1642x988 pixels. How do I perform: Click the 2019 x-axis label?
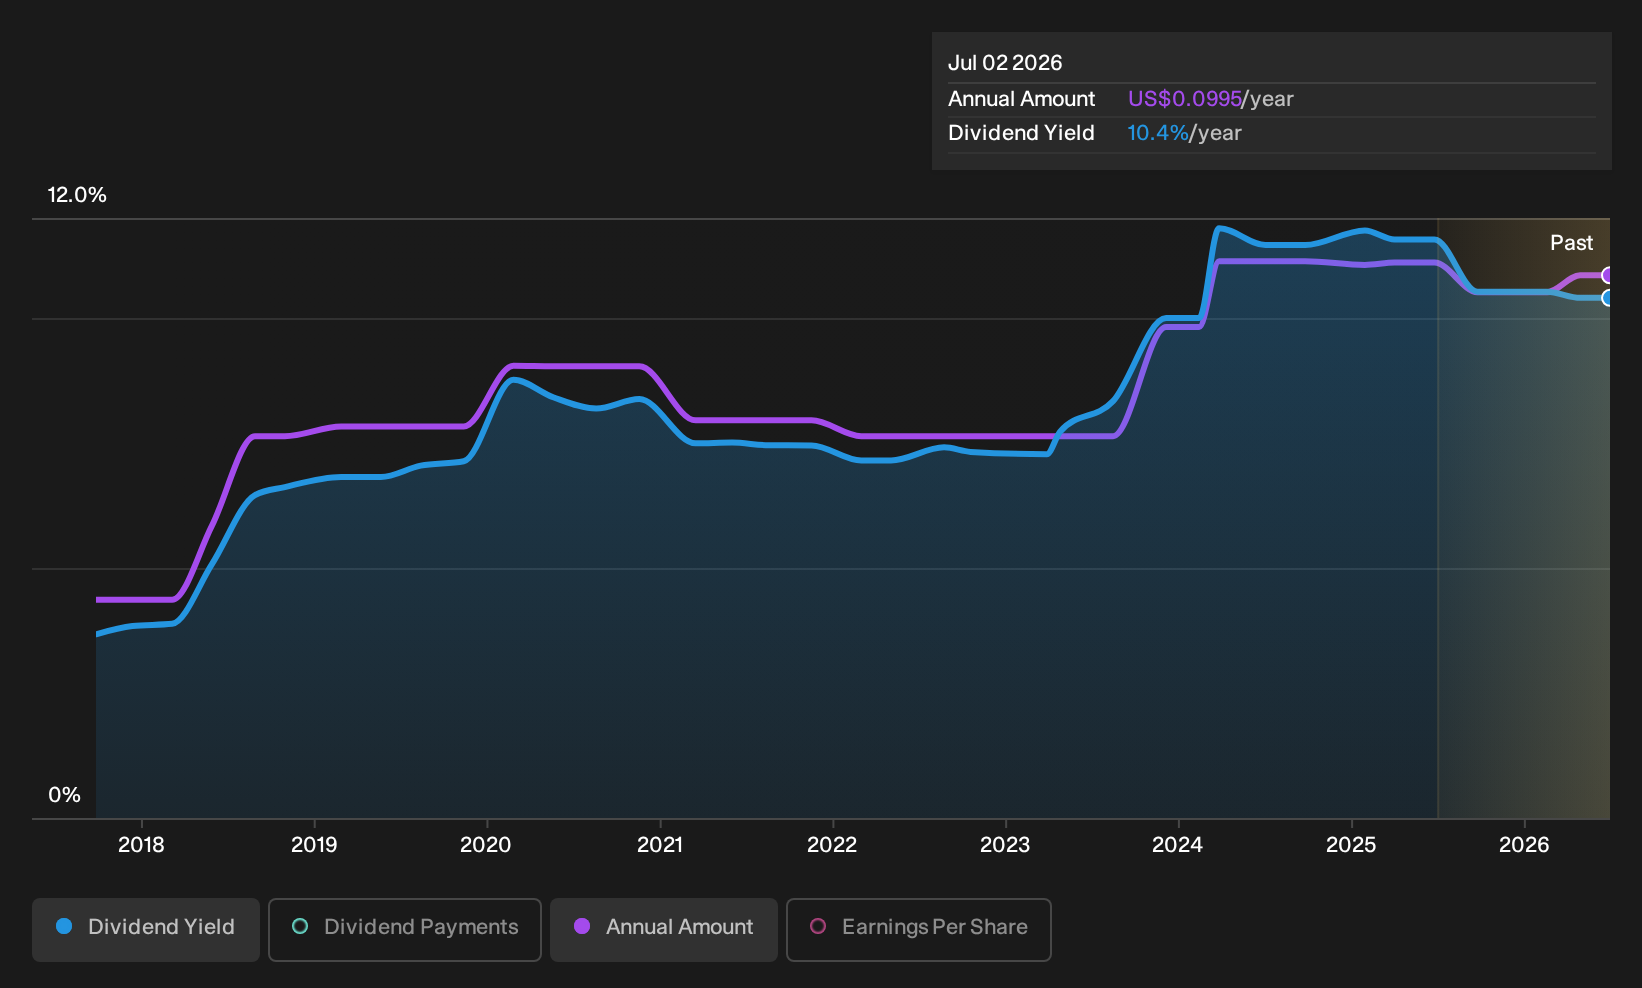(x=314, y=845)
